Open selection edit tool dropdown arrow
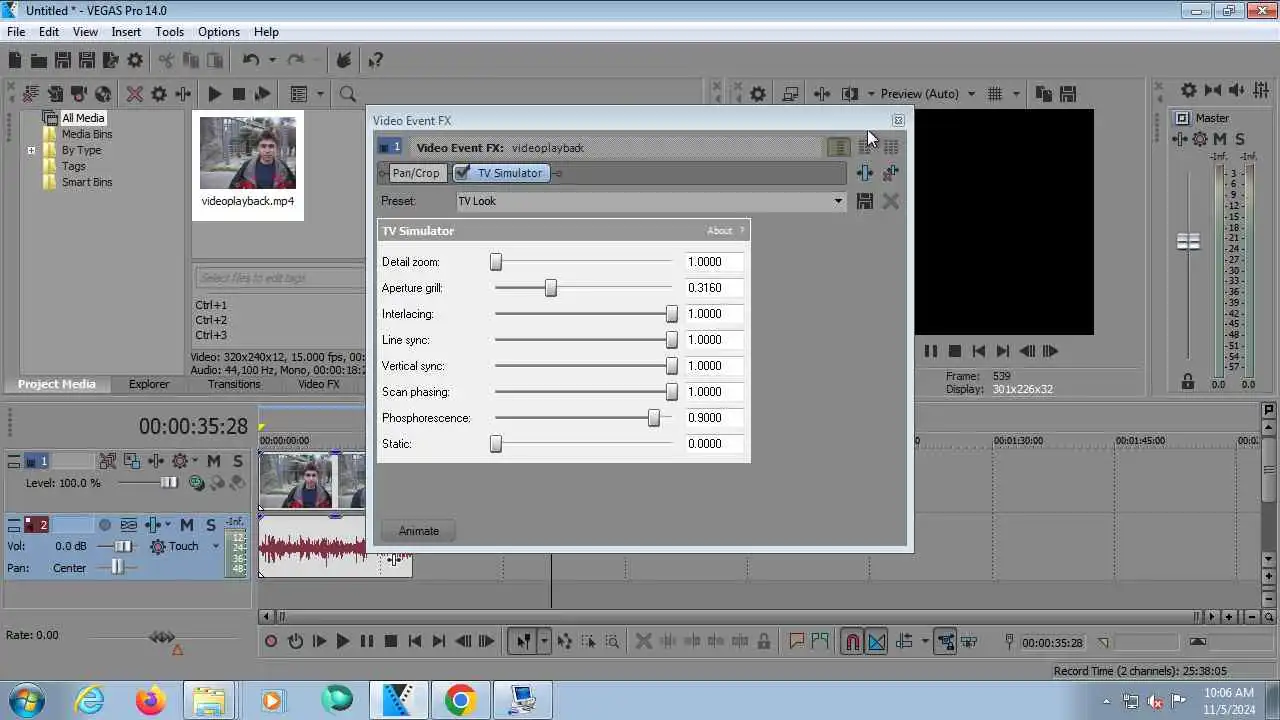Viewport: 1280px width, 720px height. point(544,642)
